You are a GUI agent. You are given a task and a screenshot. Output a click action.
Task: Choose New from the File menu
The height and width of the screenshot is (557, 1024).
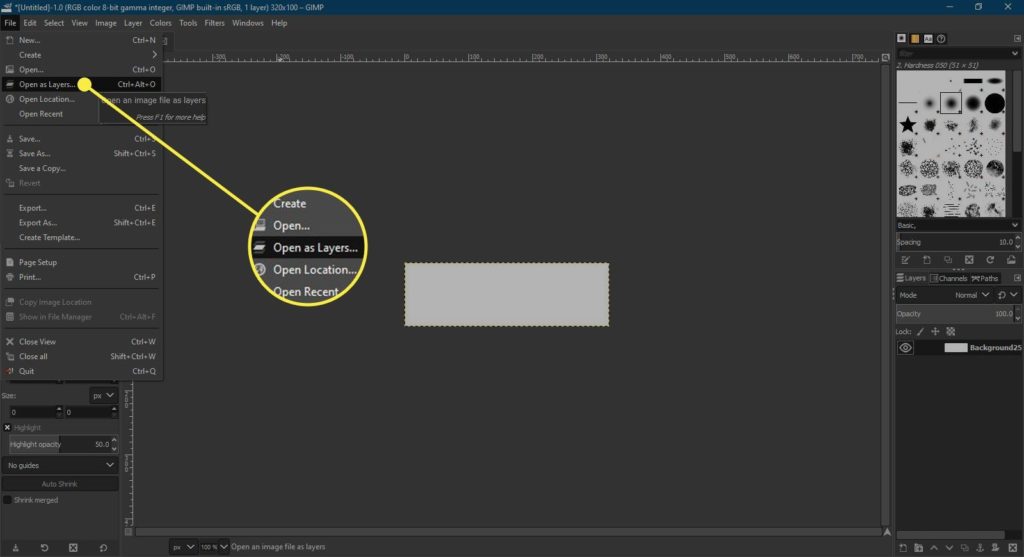point(81,40)
